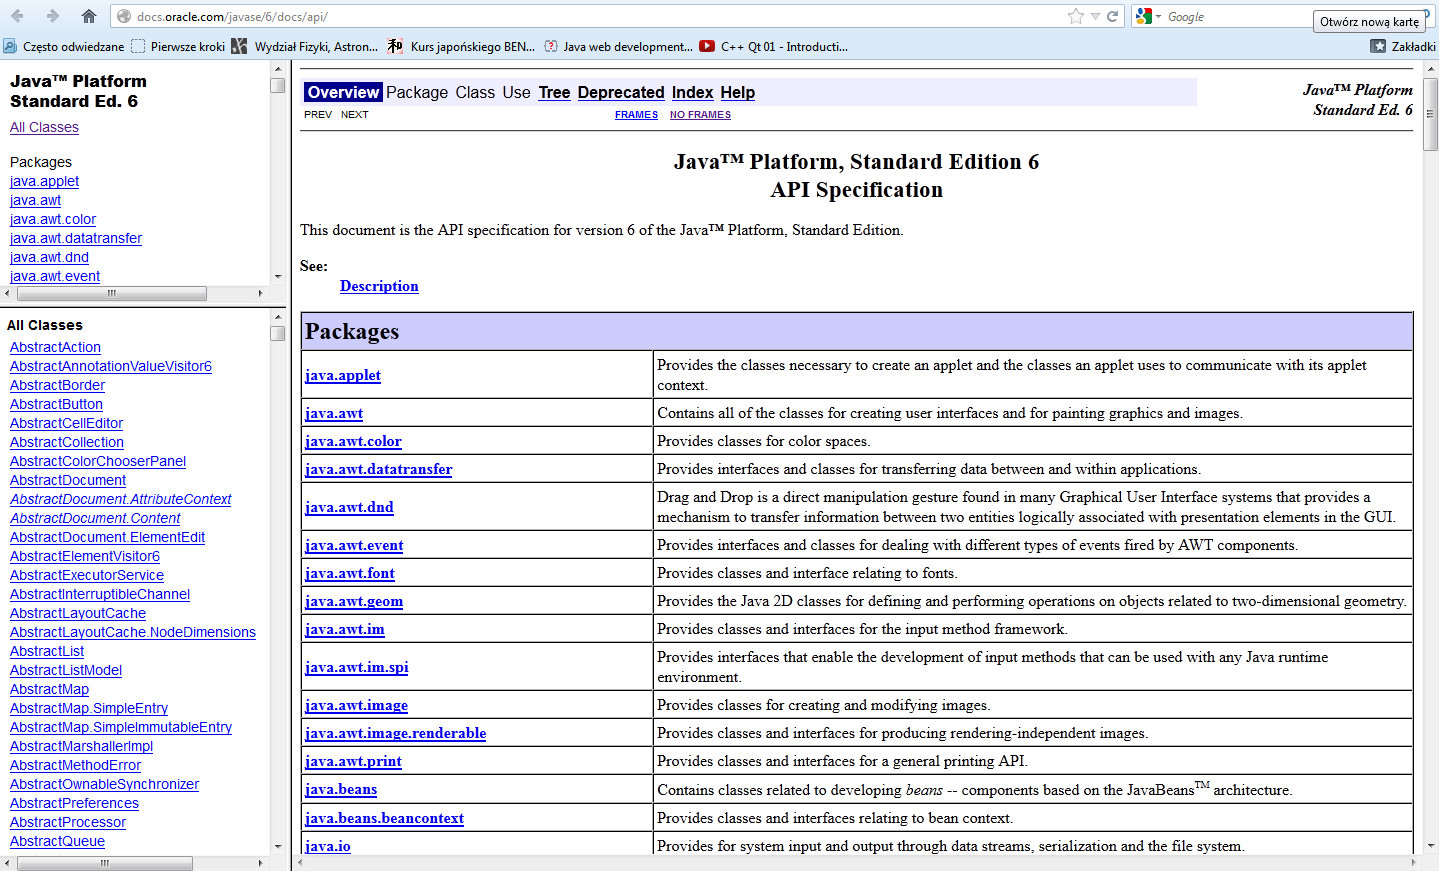Click the browser back arrow
This screenshot has width=1440, height=871.
pos(17,16)
